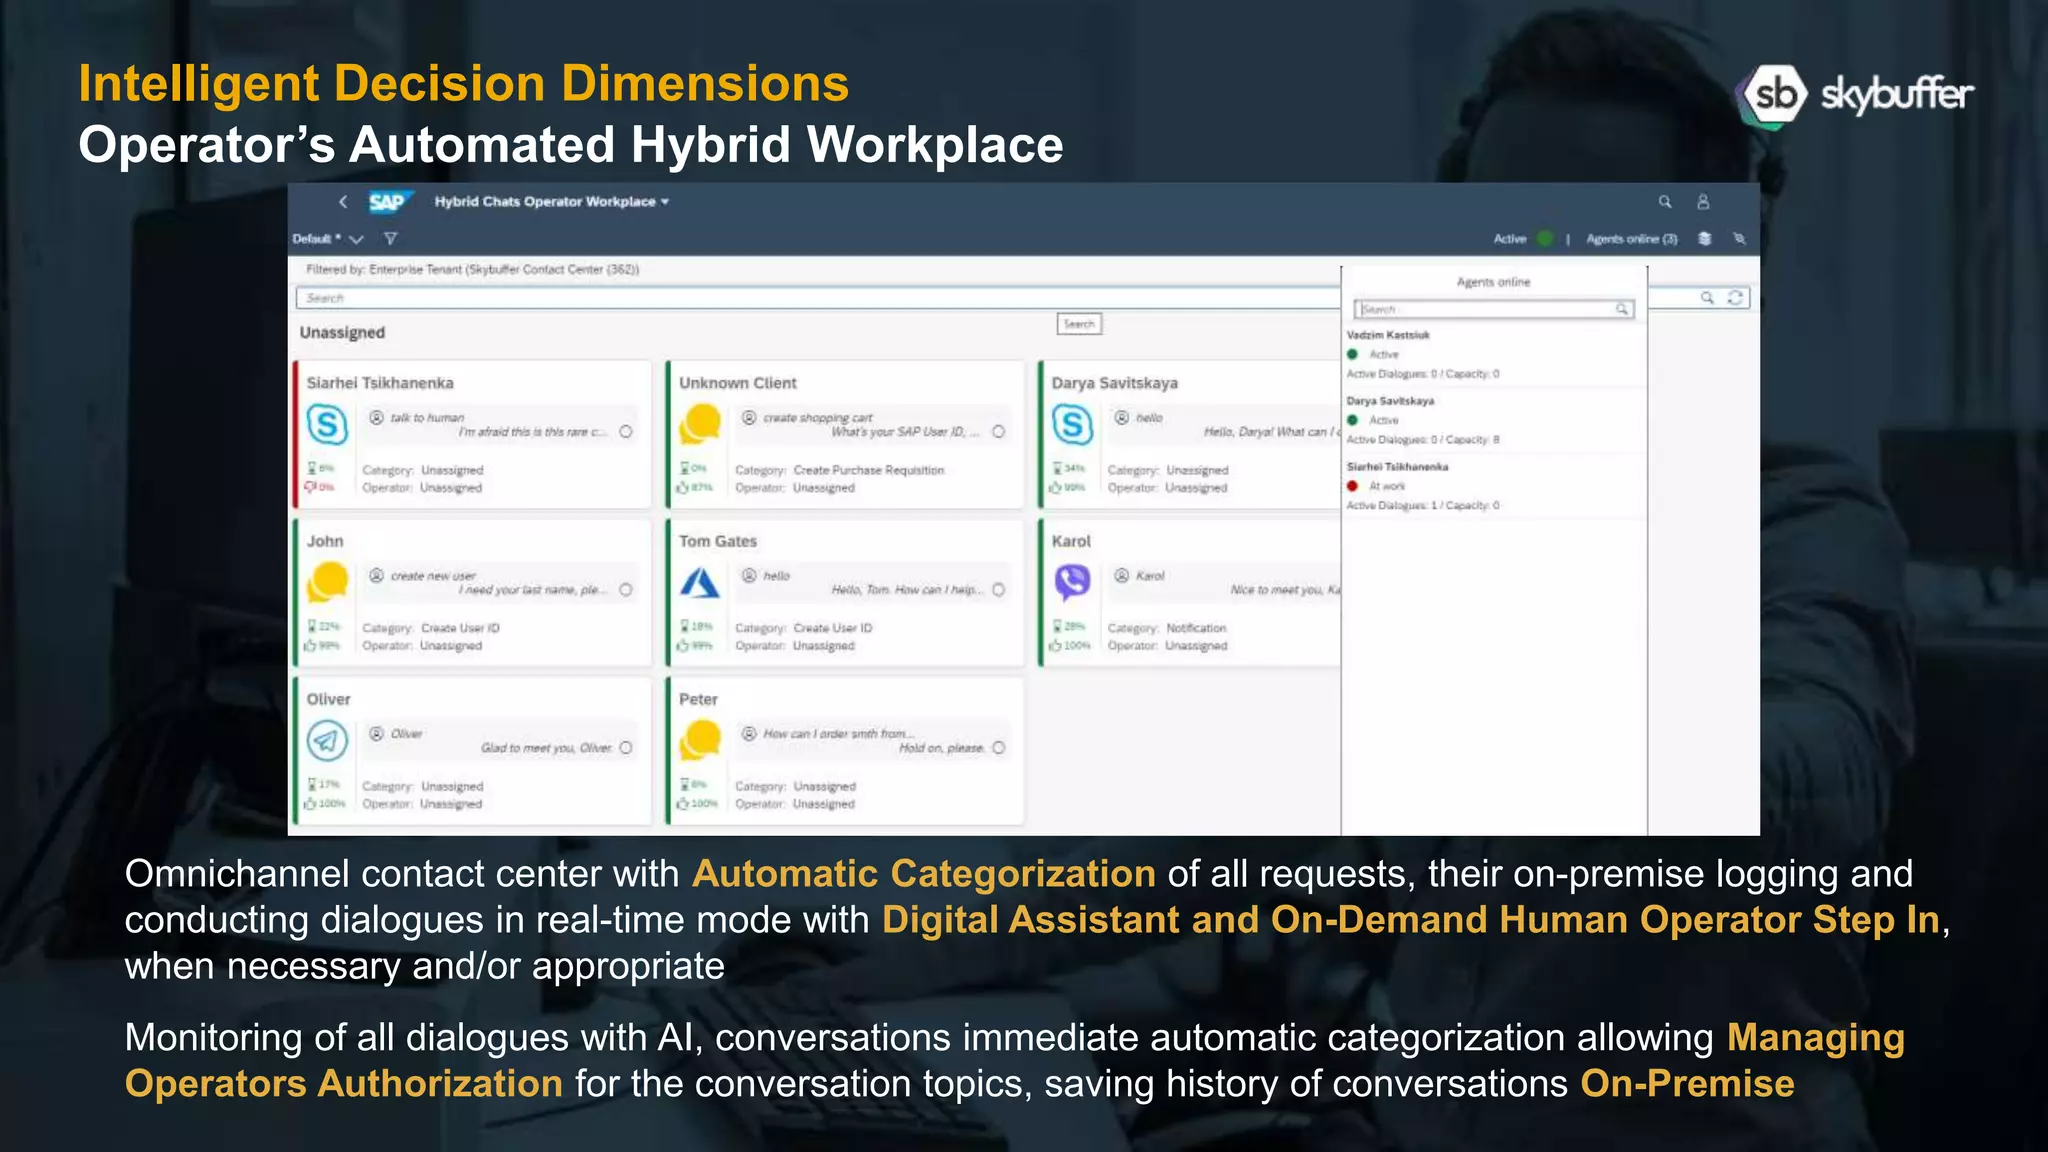Click the header magnifier search icon
Screen dimensions: 2048x1152
click(x=1665, y=202)
